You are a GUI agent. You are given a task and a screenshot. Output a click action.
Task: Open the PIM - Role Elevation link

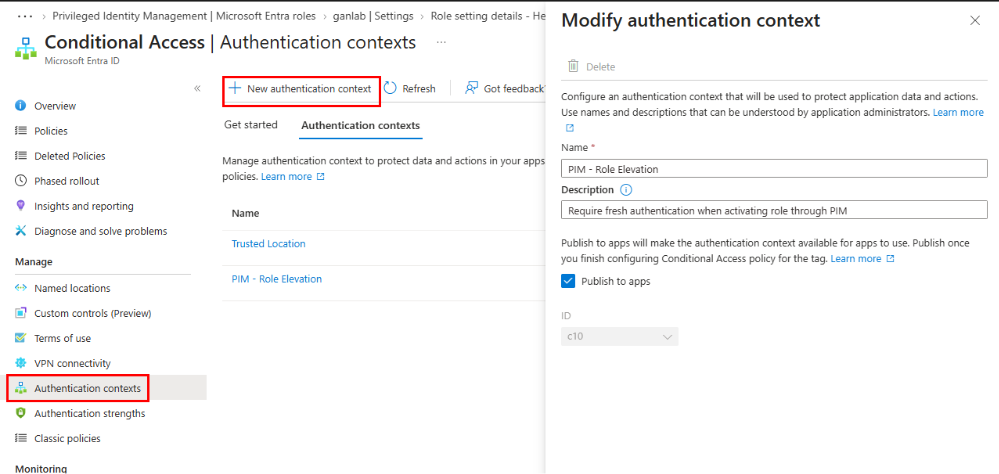pyautogui.click(x=277, y=278)
